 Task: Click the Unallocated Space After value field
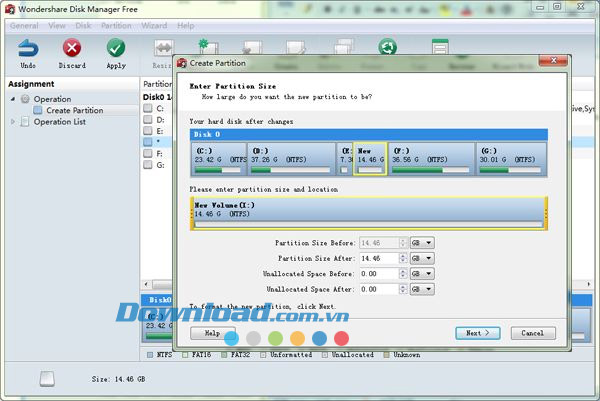379,289
